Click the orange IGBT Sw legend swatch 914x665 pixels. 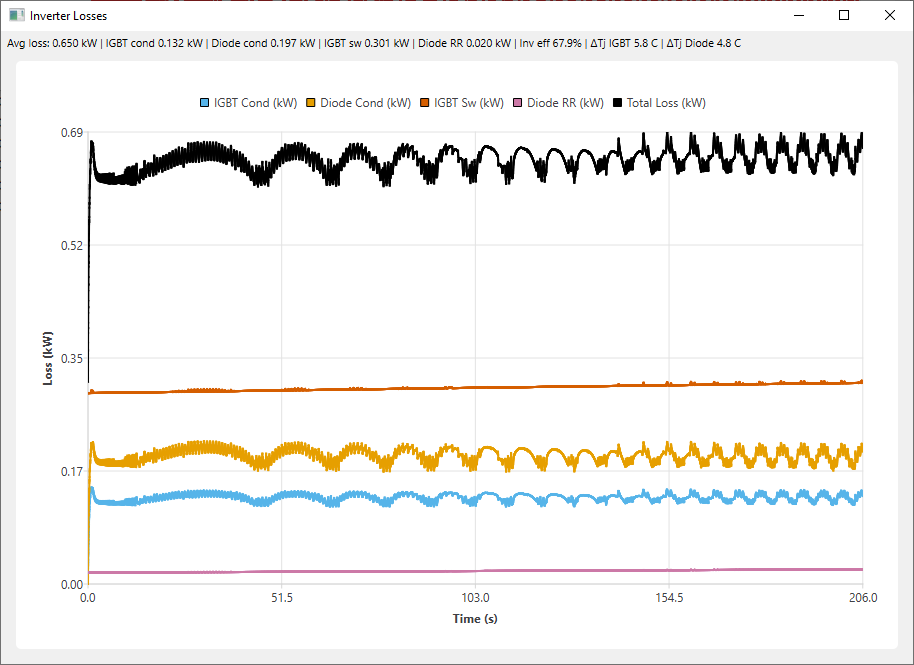click(424, 103)
